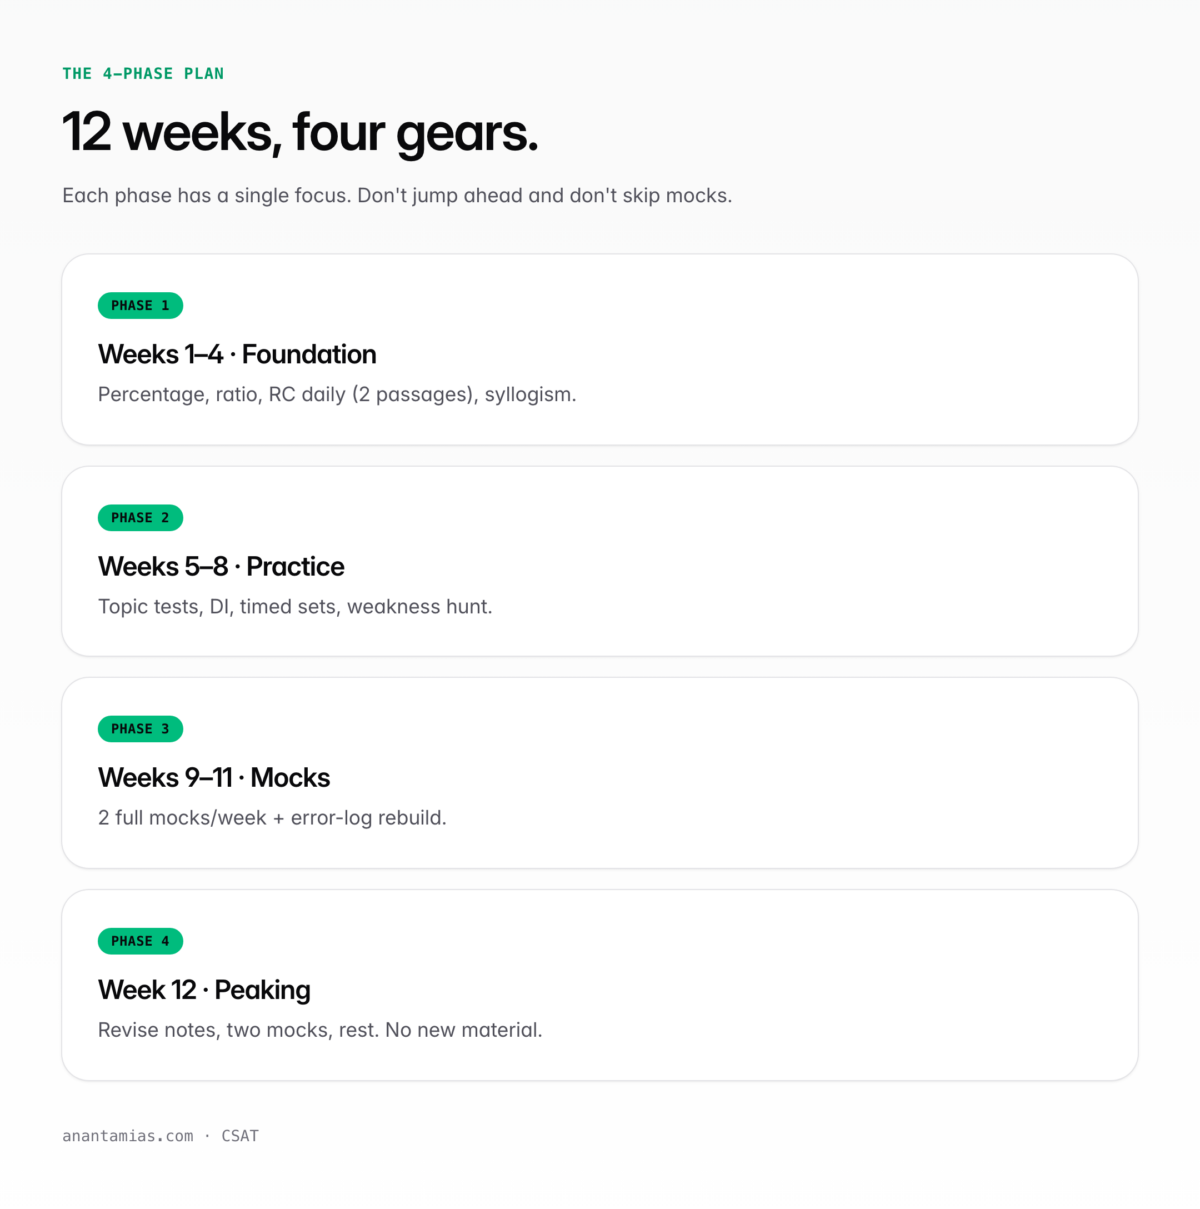Select the 'Weeks 9–11 · Mocks' heading

(x=214, y=778)
